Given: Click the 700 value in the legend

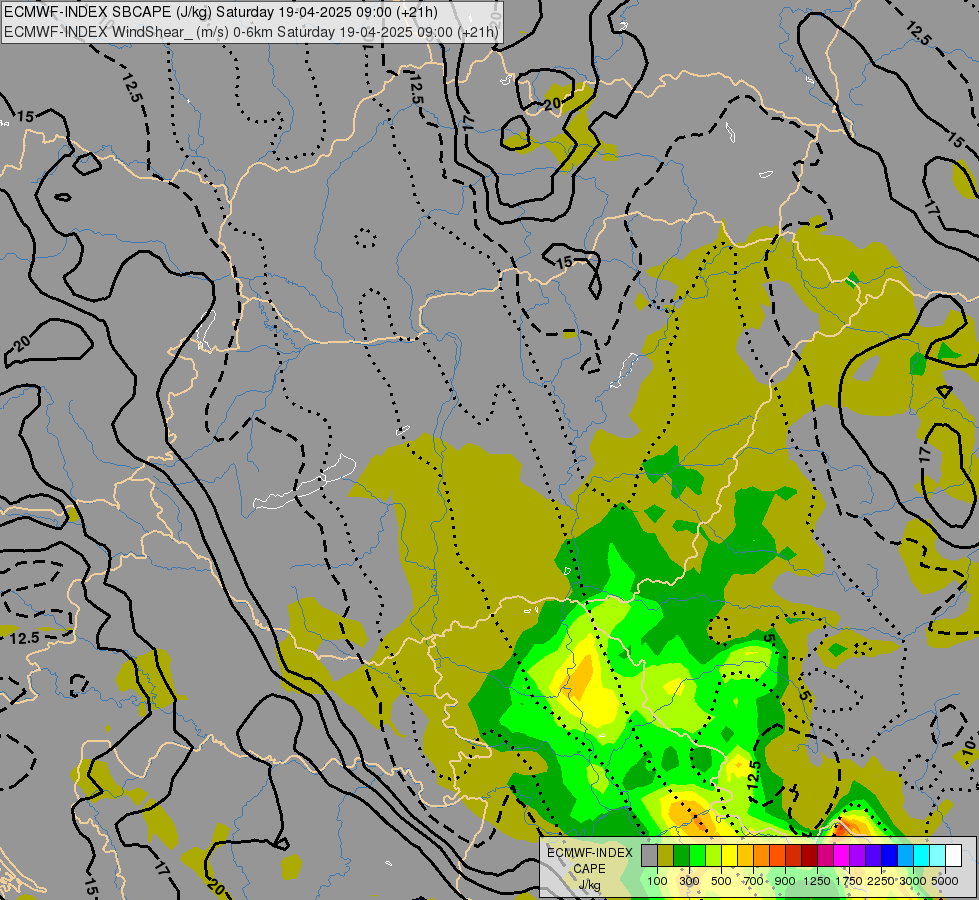Looking at the screenshot, I should pyautogui.click(x=754, y=881).
